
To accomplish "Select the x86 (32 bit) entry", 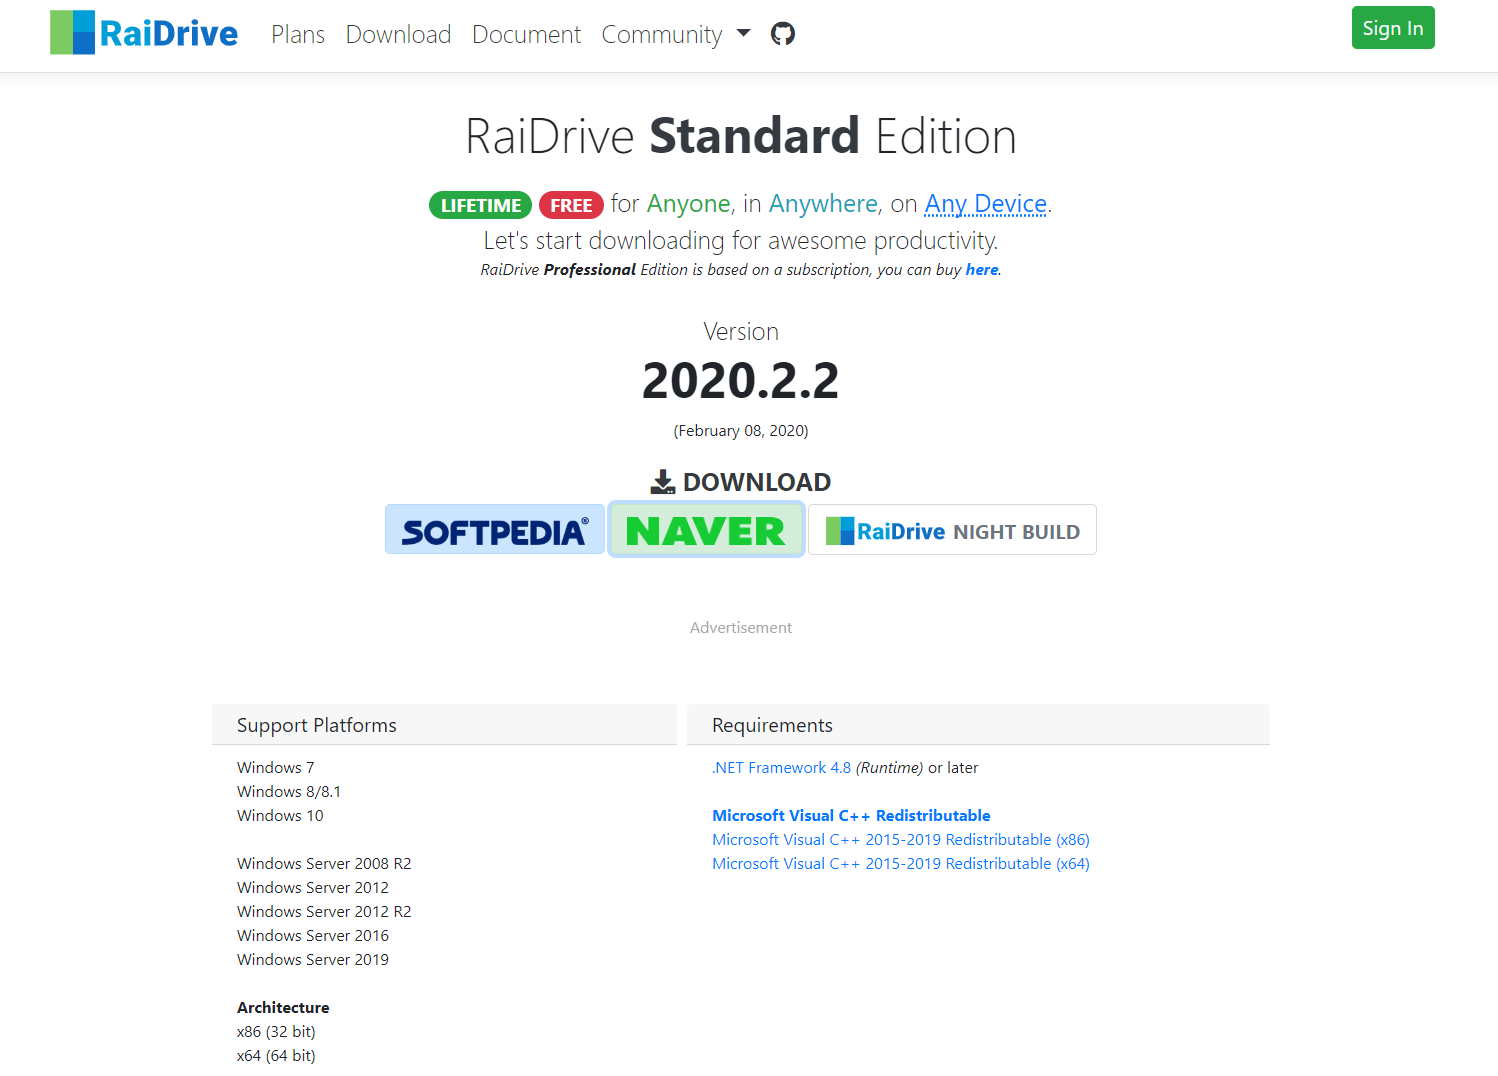I will pos(276,1032).
